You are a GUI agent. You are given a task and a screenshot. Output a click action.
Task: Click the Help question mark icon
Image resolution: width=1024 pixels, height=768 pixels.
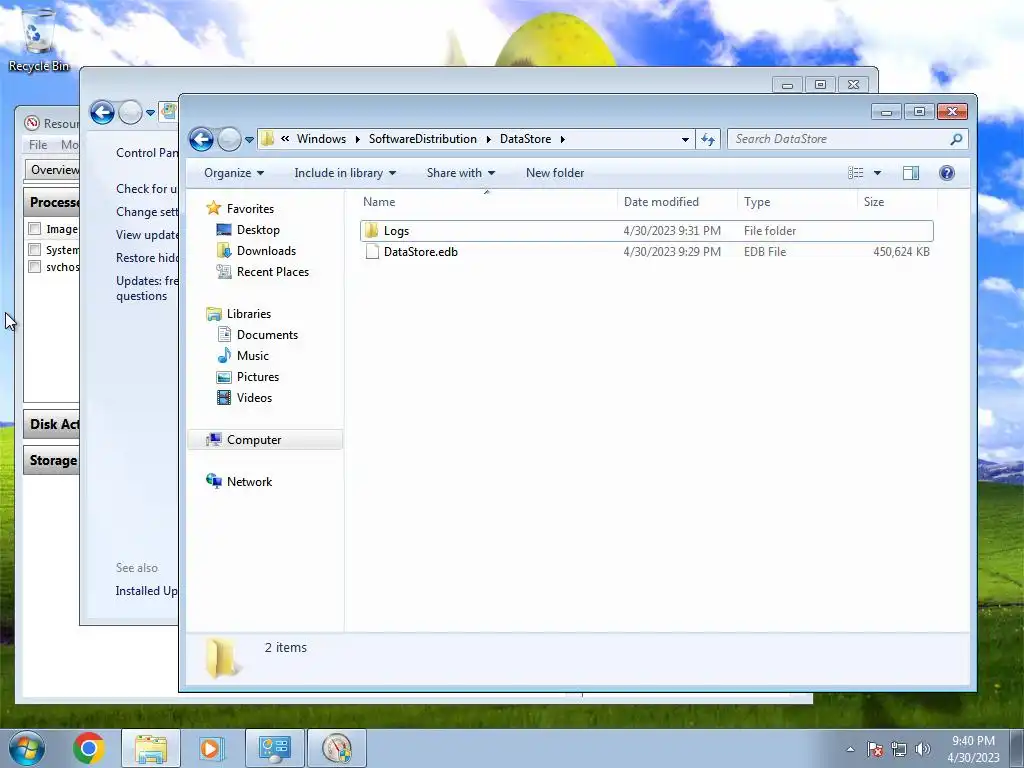[946, 173]
